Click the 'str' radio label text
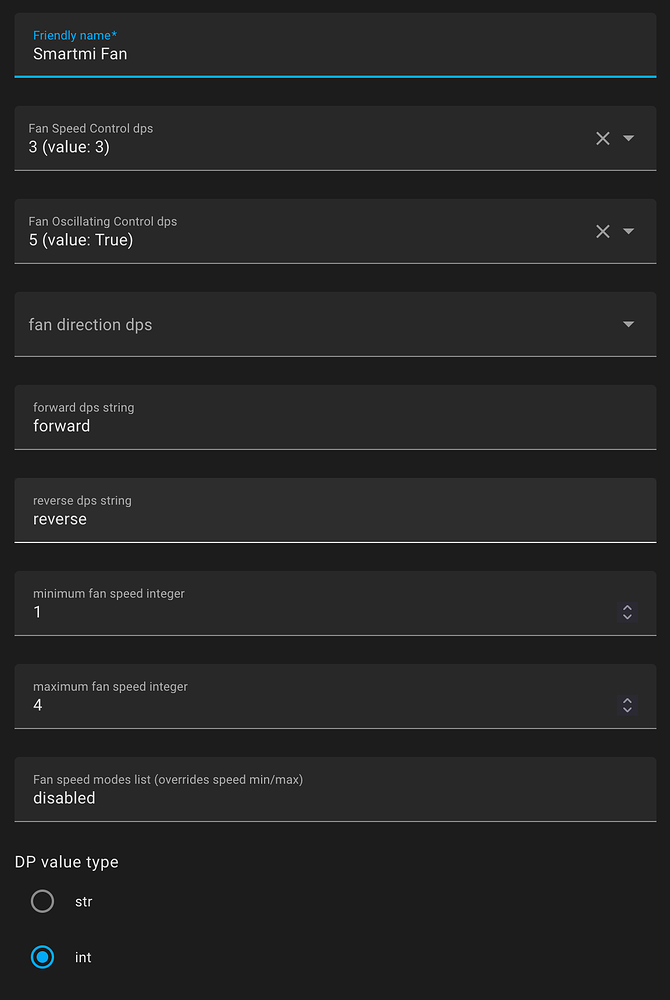Viewport: 670px width, 1000px height. click(84, 902)
